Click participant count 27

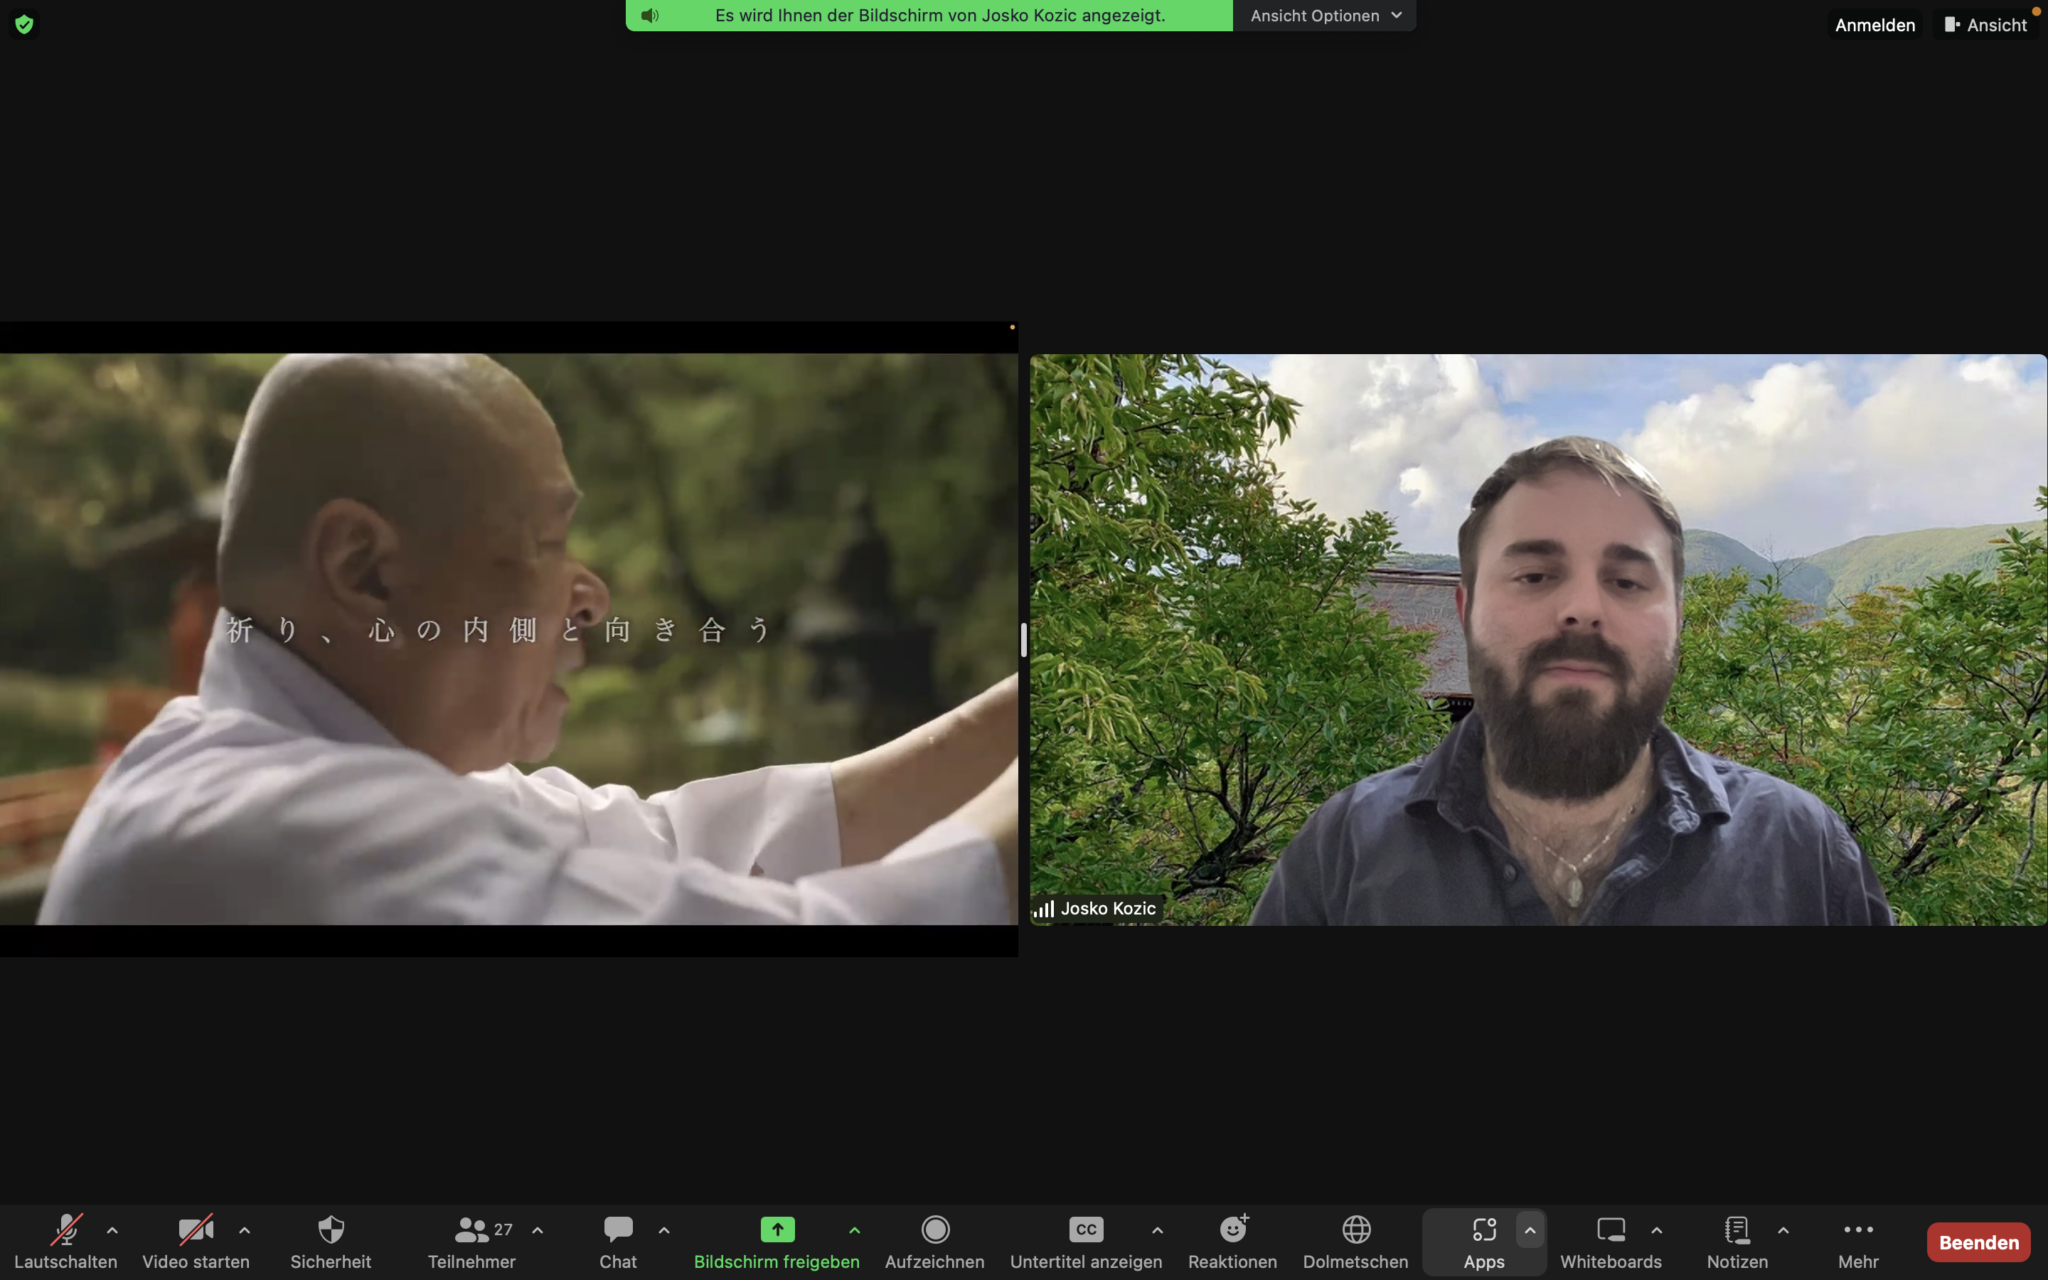503,1229
